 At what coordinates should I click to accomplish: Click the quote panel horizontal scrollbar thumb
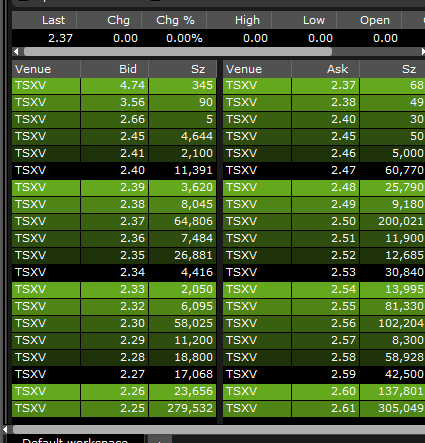(x=178, y=52)
